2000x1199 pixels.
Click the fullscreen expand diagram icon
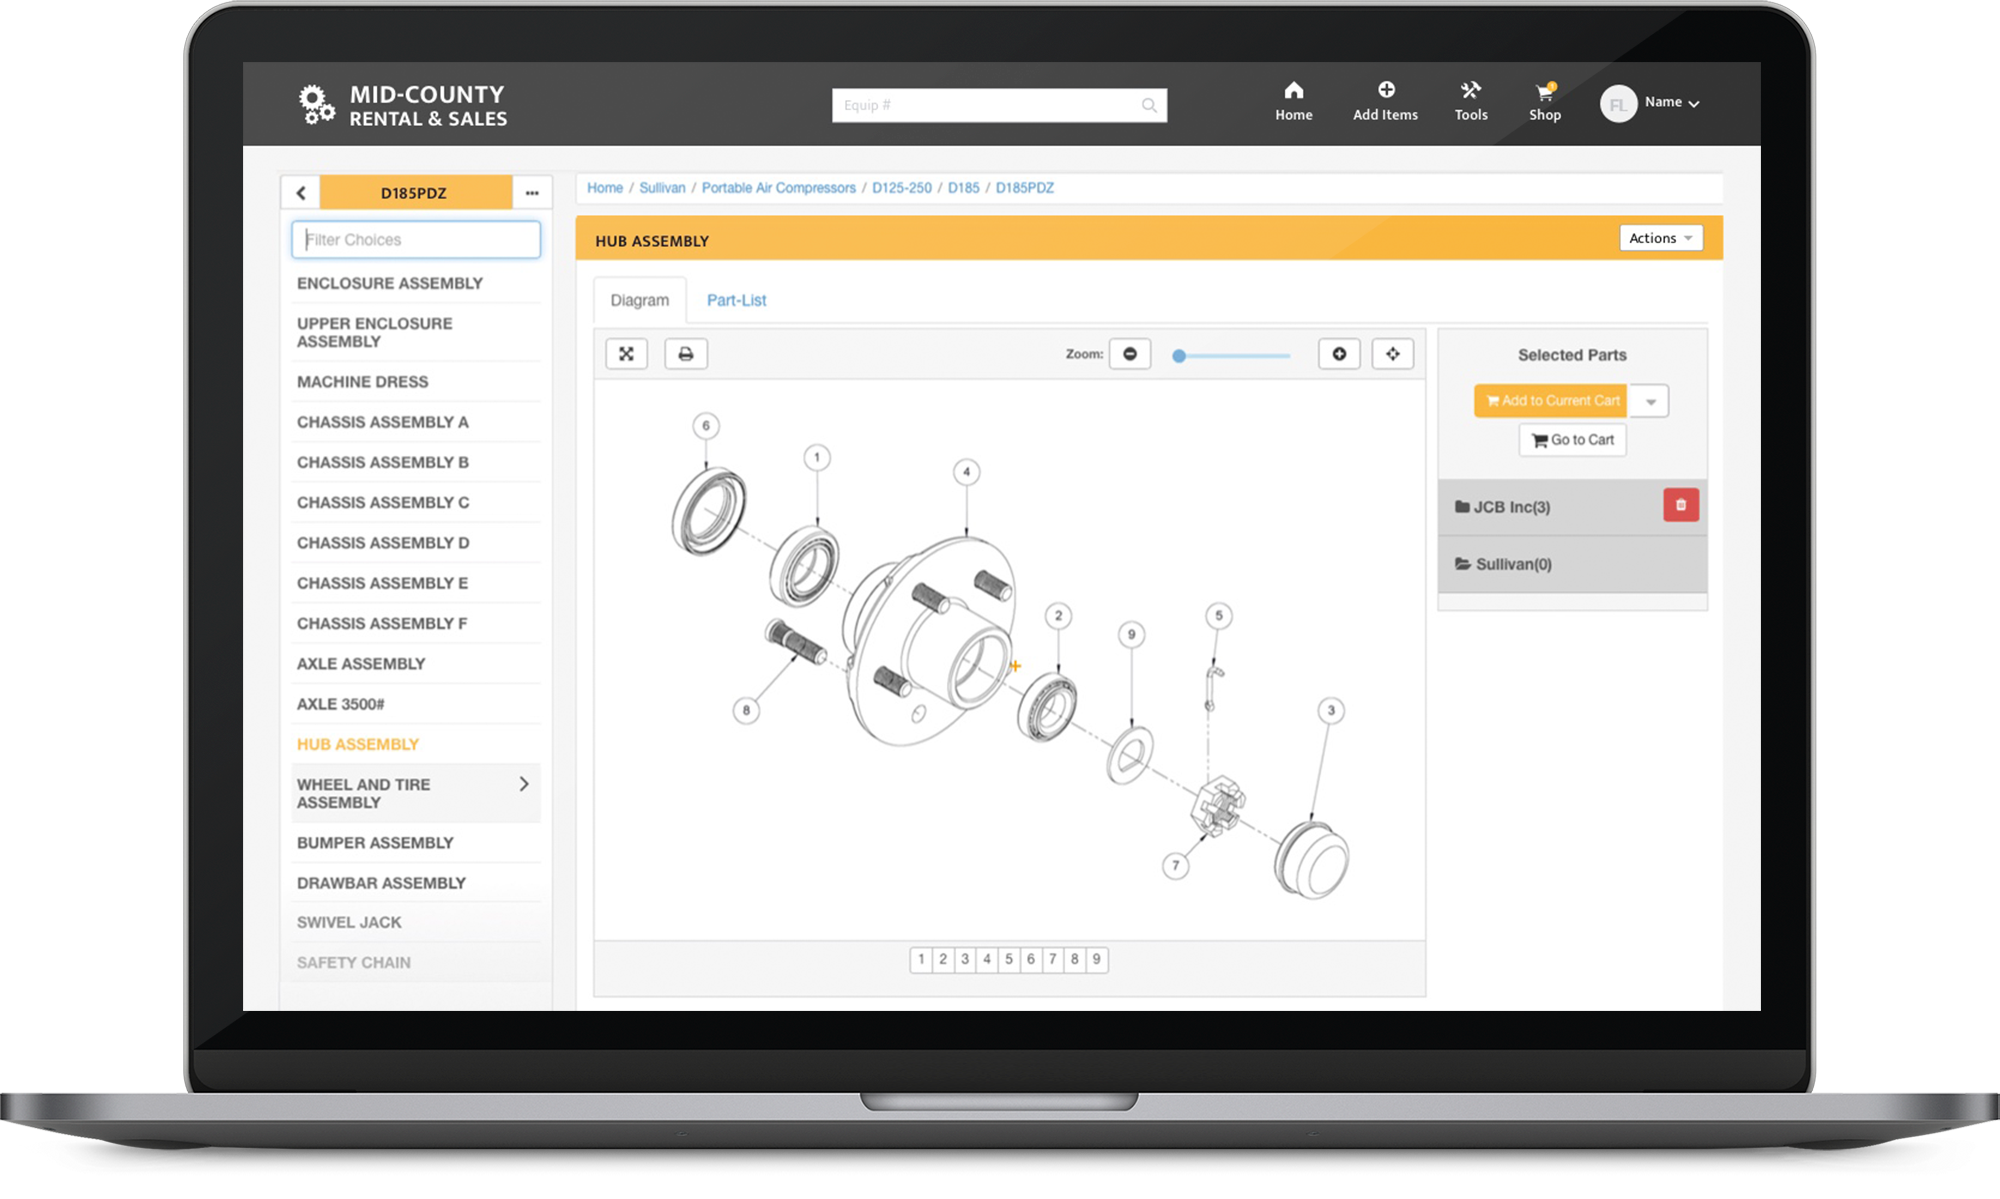(626, 354)
